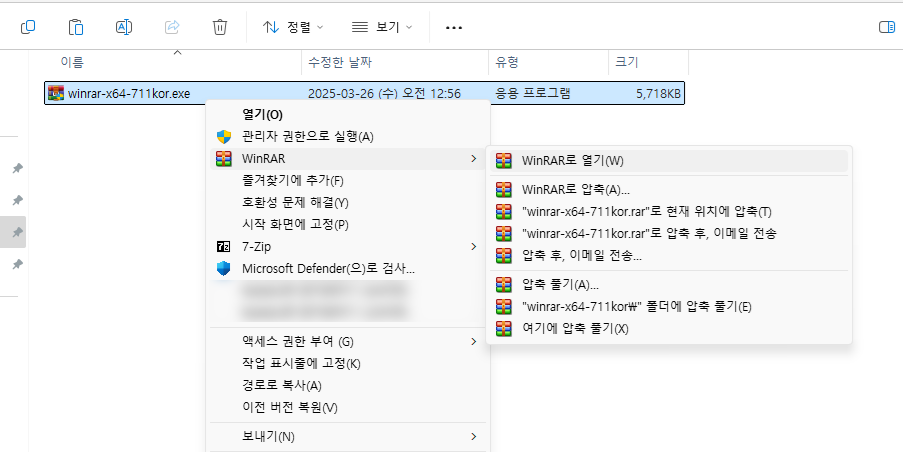Expand the 7-Zip submenu arrow

point(473,246)
